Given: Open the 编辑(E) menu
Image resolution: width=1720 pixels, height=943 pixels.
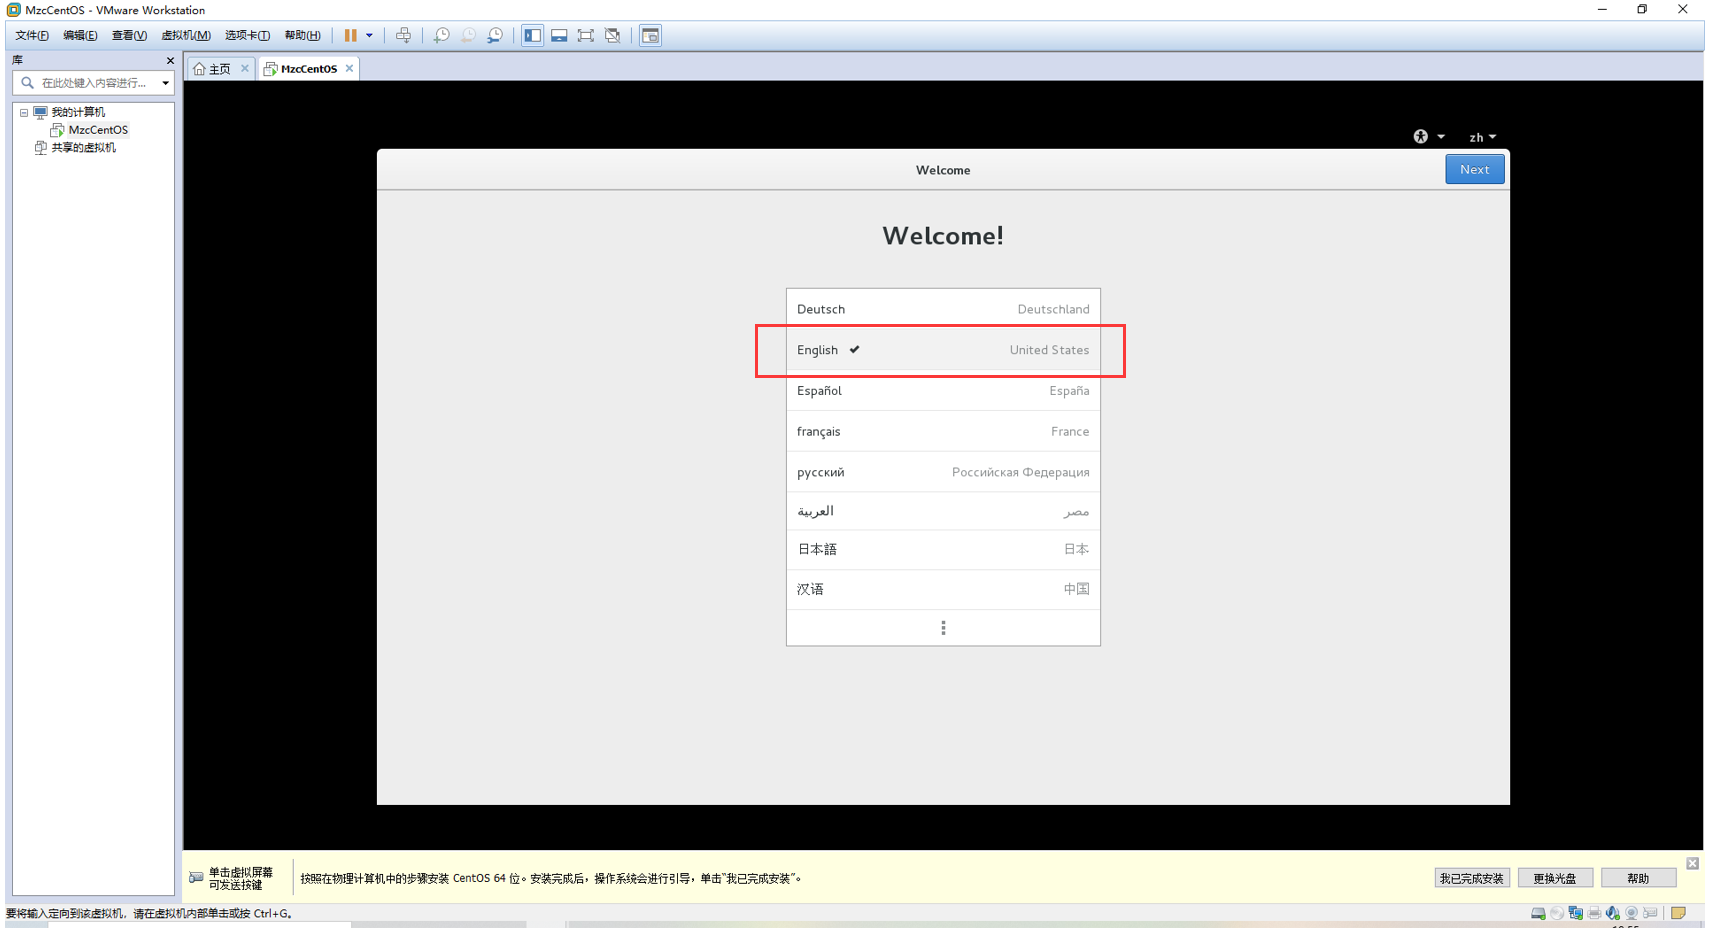Looking at the screenshot, I should pos(80,36).
